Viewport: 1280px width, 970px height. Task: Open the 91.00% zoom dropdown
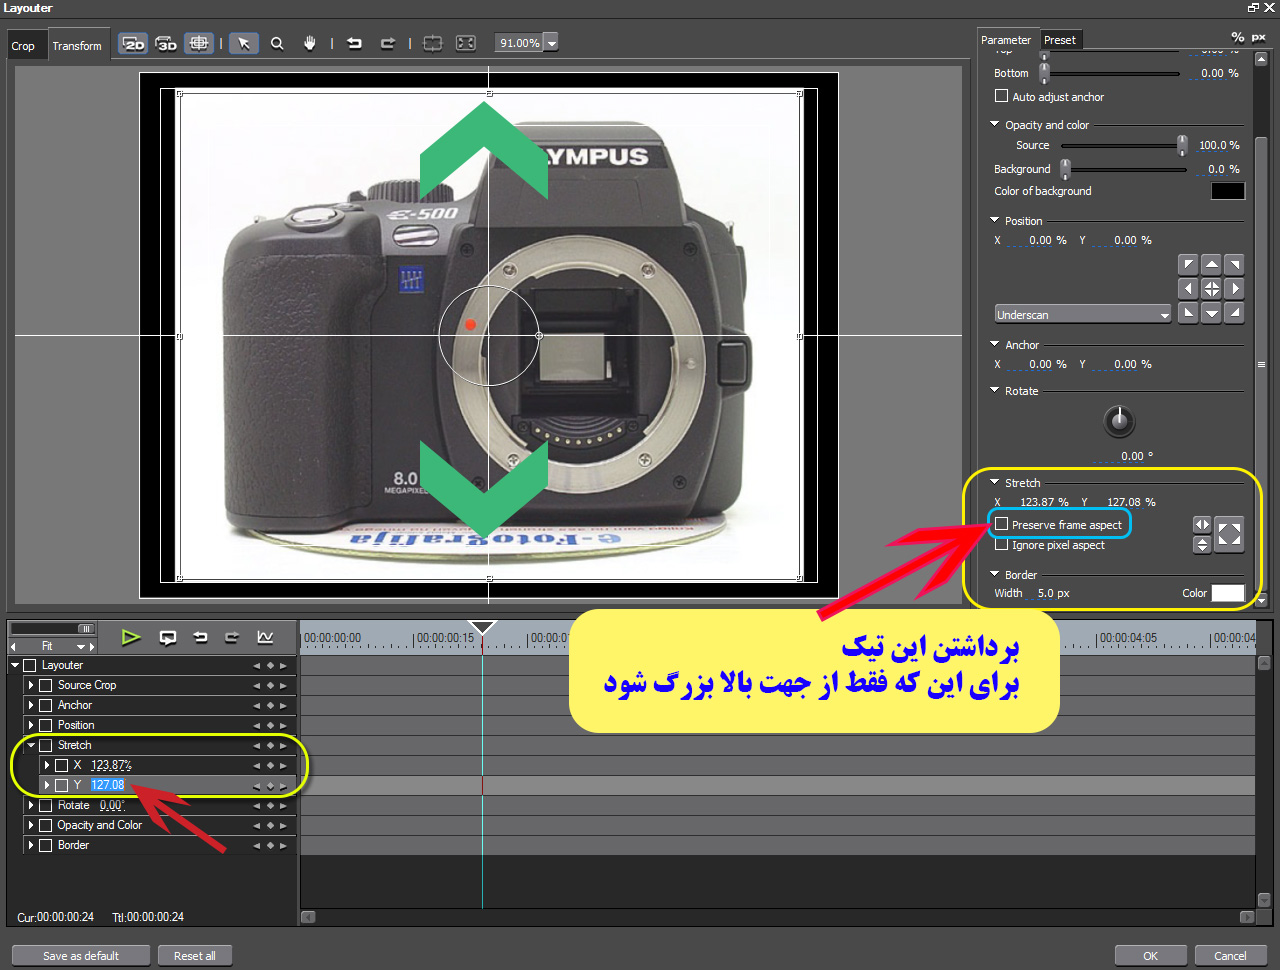point(552,43)
